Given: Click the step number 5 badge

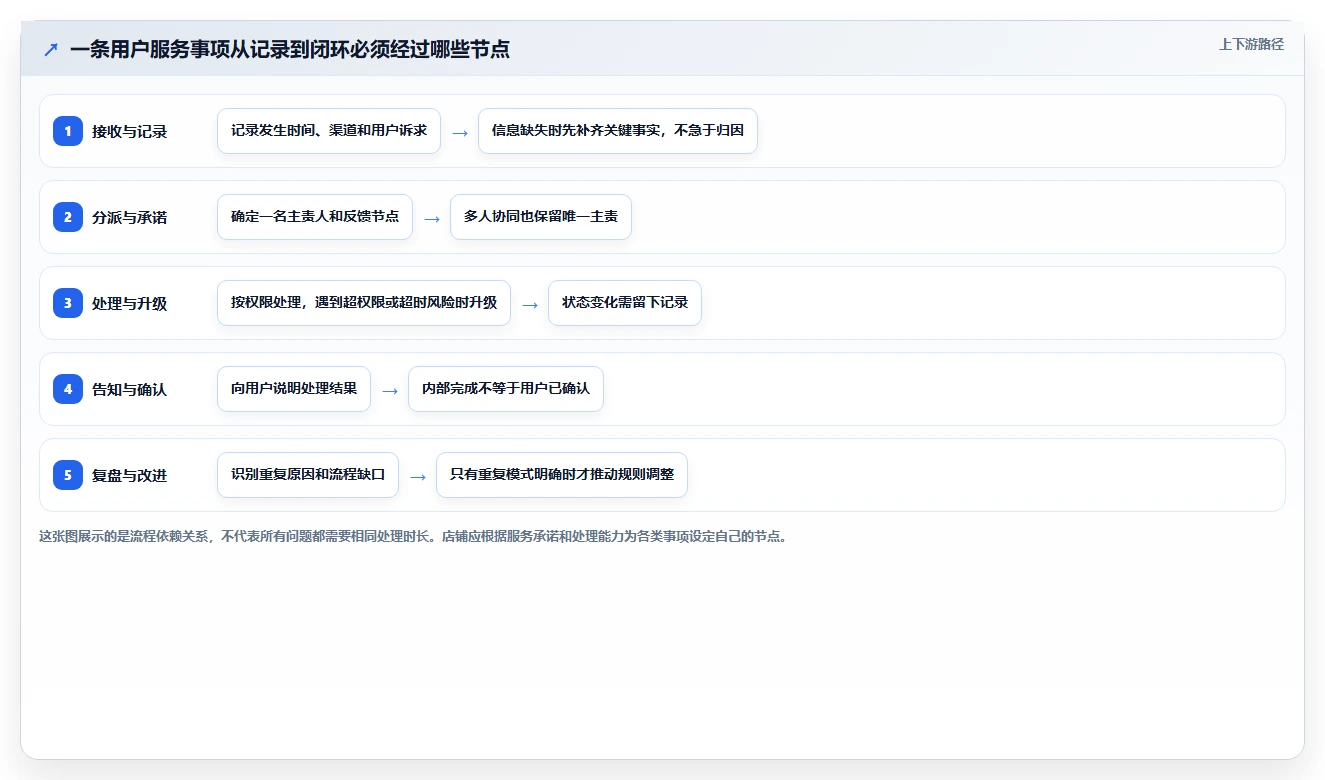Looking at the screenshot, I should [68, 475].
